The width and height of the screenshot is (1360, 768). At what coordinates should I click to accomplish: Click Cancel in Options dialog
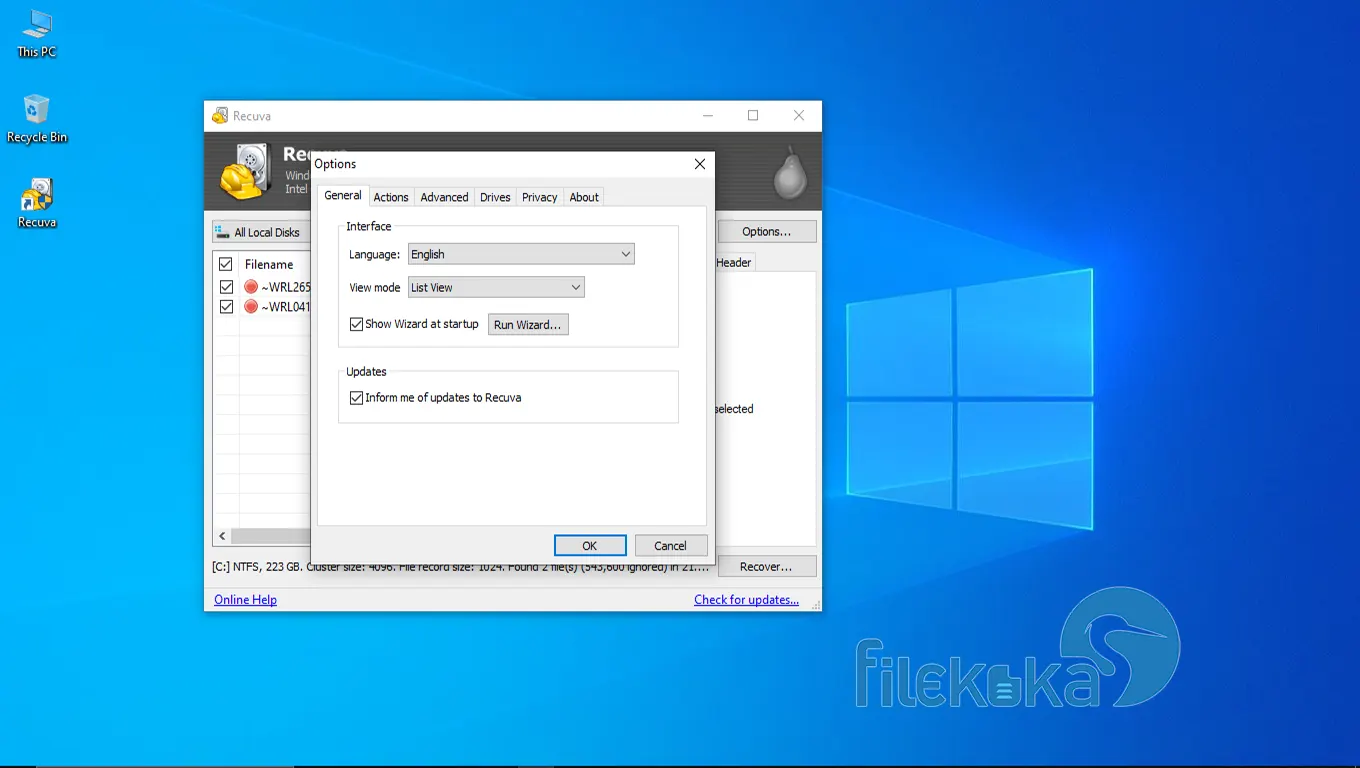(671, 546)
